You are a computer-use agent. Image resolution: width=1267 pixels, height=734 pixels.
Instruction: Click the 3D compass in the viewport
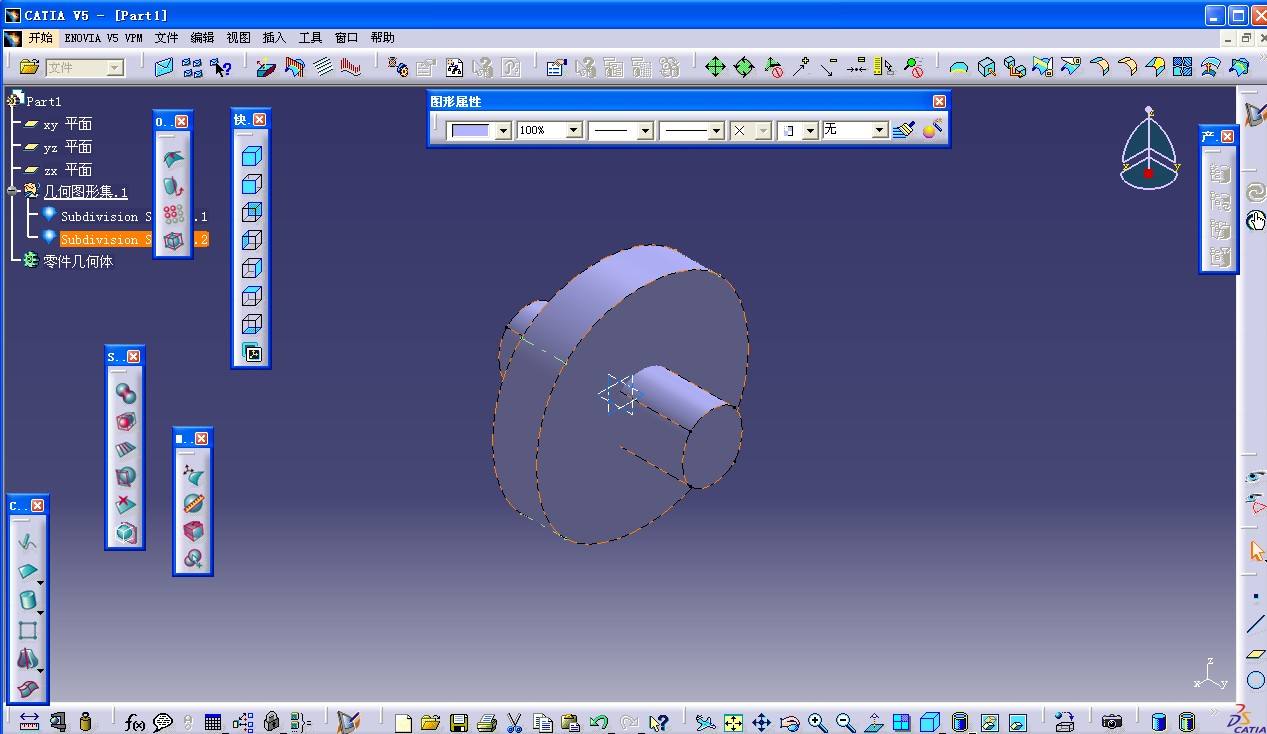point(1149,150)
